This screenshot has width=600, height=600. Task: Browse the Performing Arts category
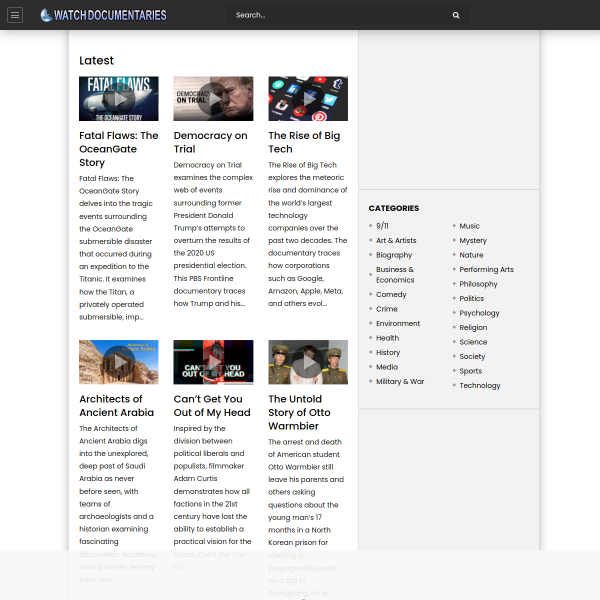486,269
